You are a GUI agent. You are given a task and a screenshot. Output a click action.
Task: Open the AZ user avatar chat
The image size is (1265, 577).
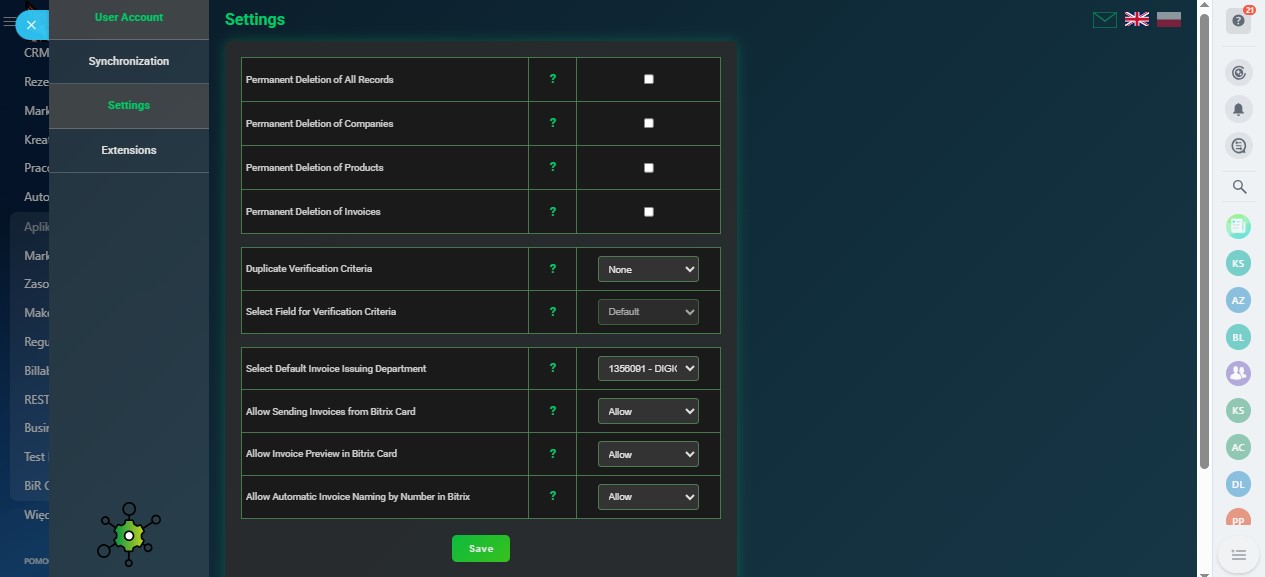(x=1238, y=300)
